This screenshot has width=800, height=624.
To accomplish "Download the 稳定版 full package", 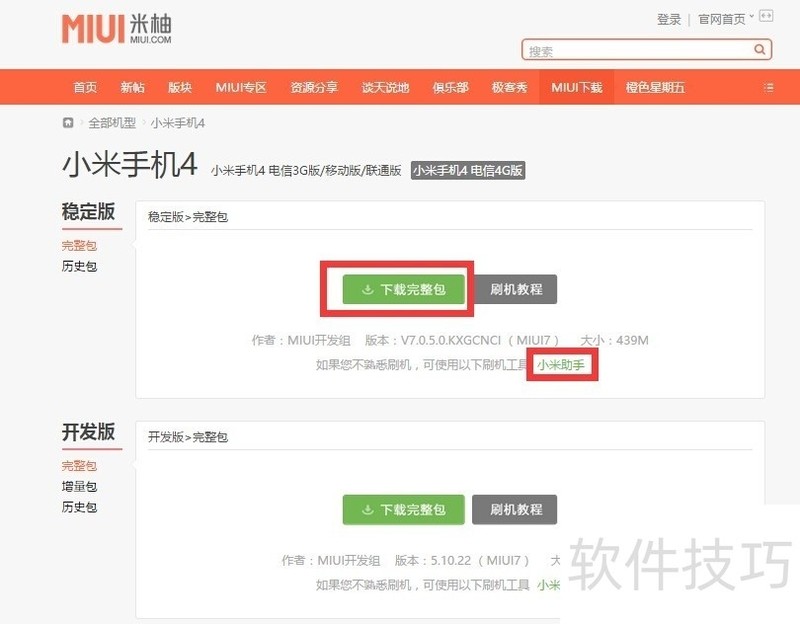I will pyautogui.click(x=404, y=289).
